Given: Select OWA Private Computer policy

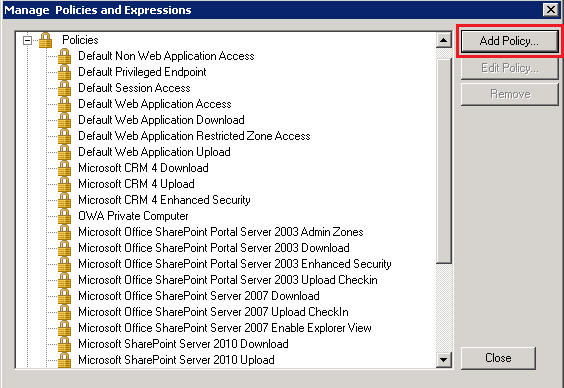Looking at the screenshot, I should click(133, 216).
